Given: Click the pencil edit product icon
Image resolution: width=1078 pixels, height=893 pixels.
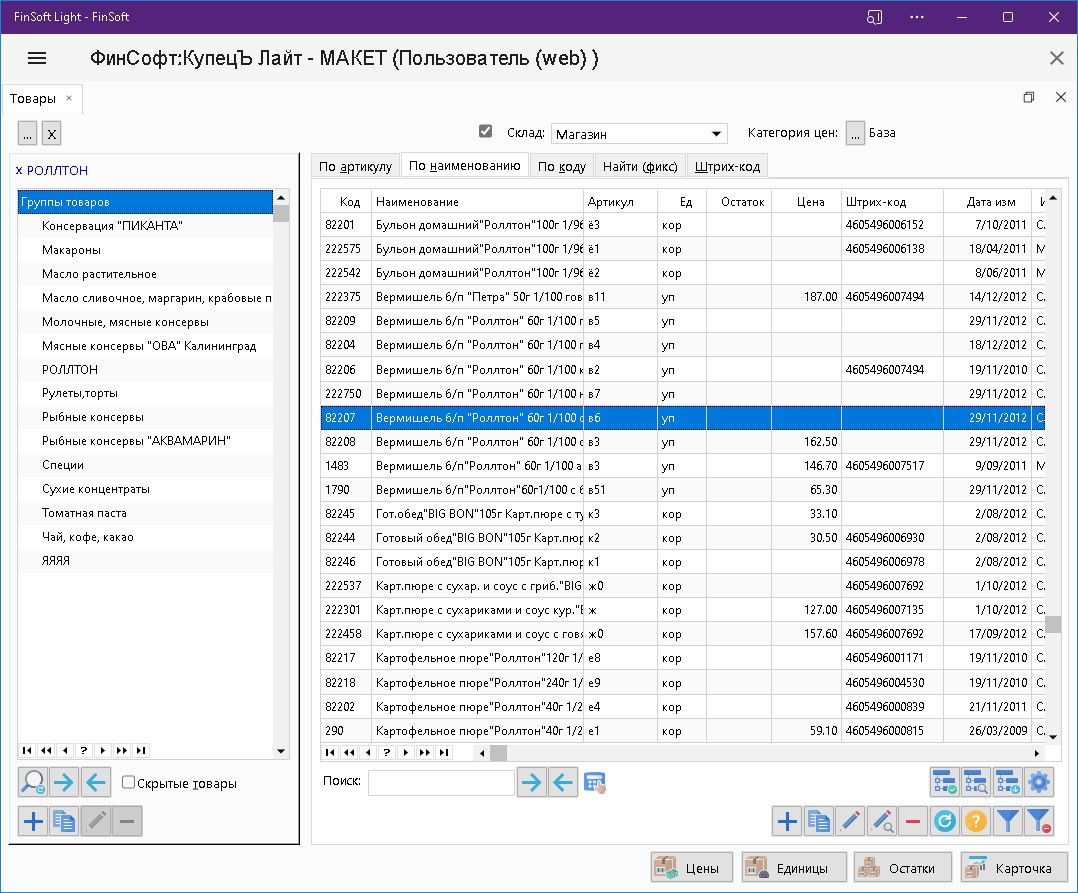Looking at the screenshot, I should pos(850,822).
